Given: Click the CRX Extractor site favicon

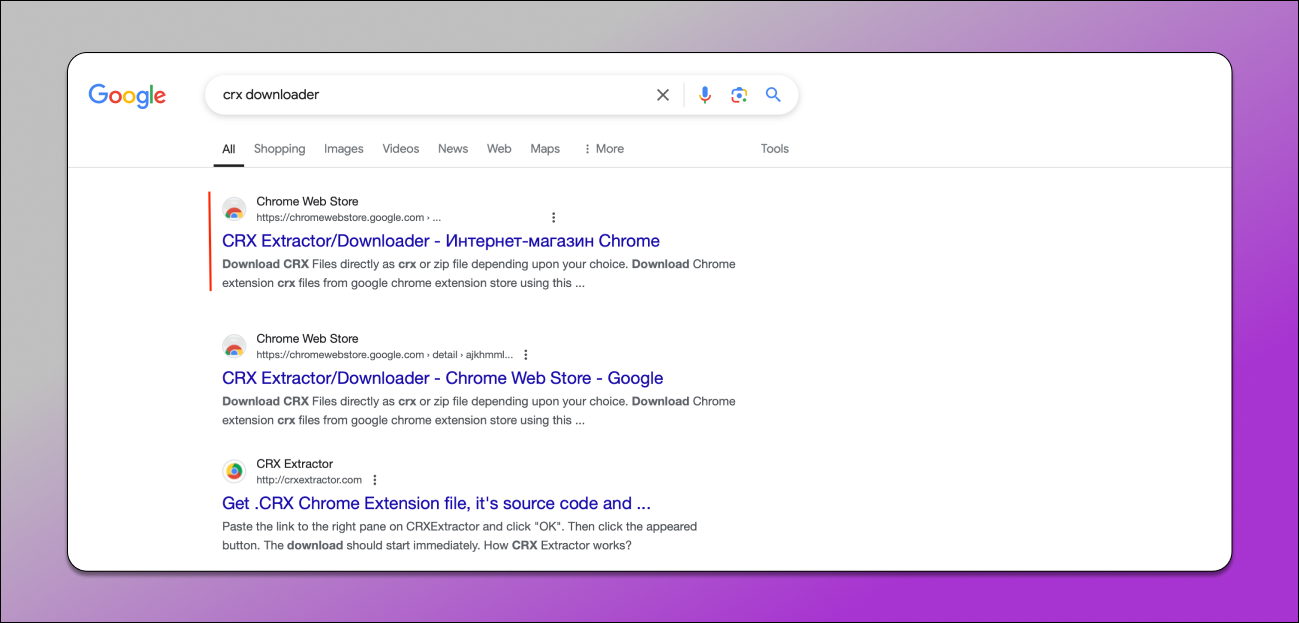Looking at the screenshot, I should click(x=234, y=471).
